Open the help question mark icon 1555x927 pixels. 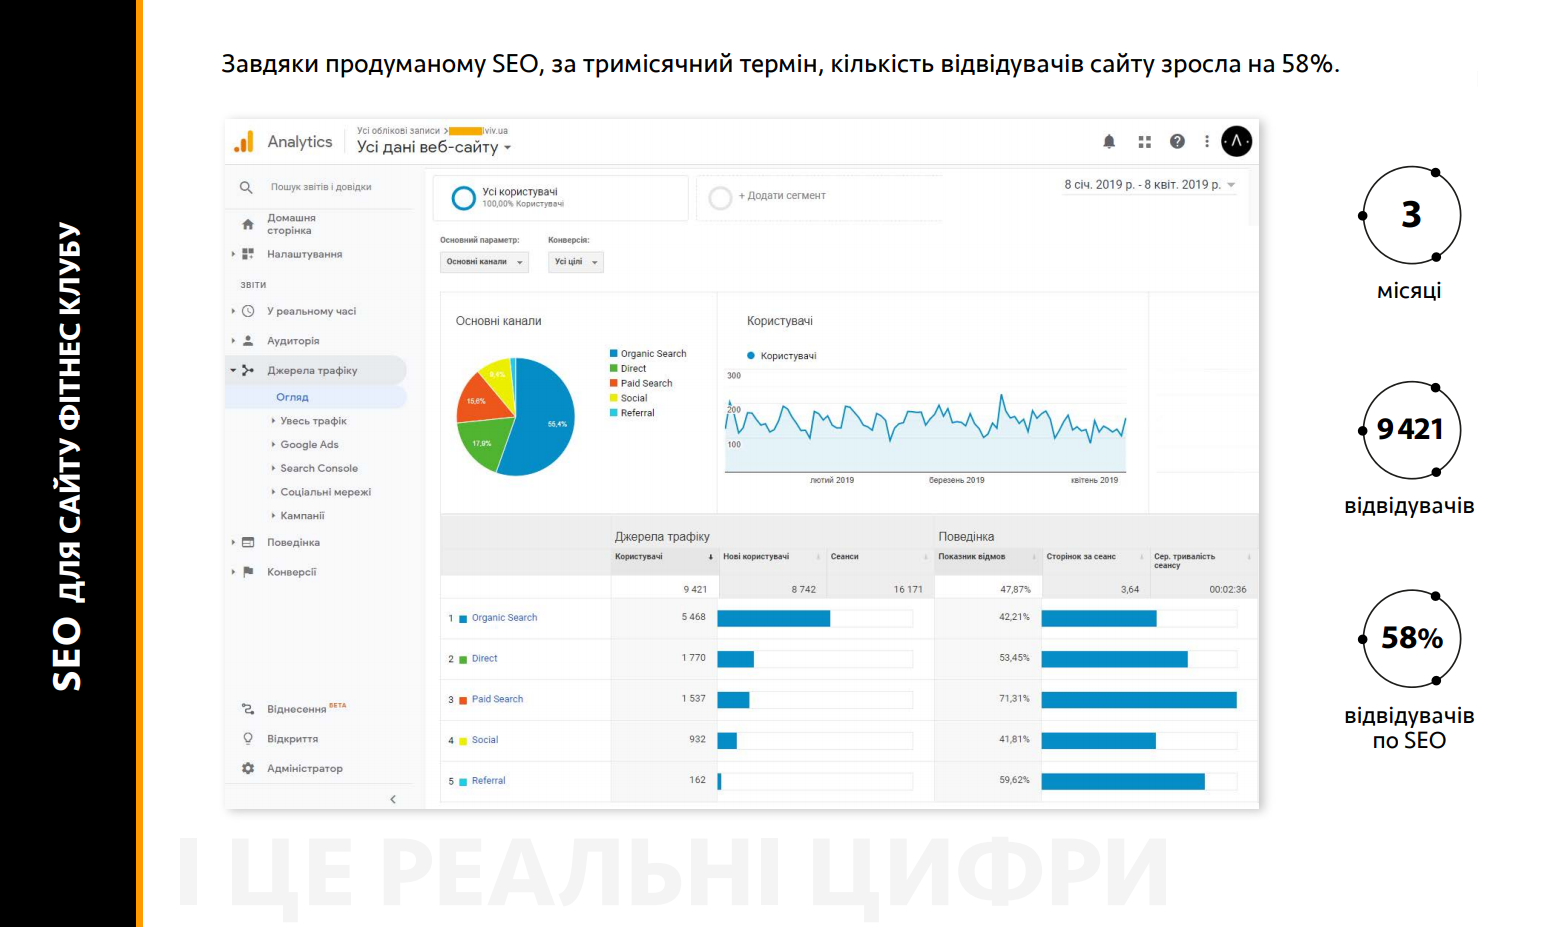(1177, 142)
